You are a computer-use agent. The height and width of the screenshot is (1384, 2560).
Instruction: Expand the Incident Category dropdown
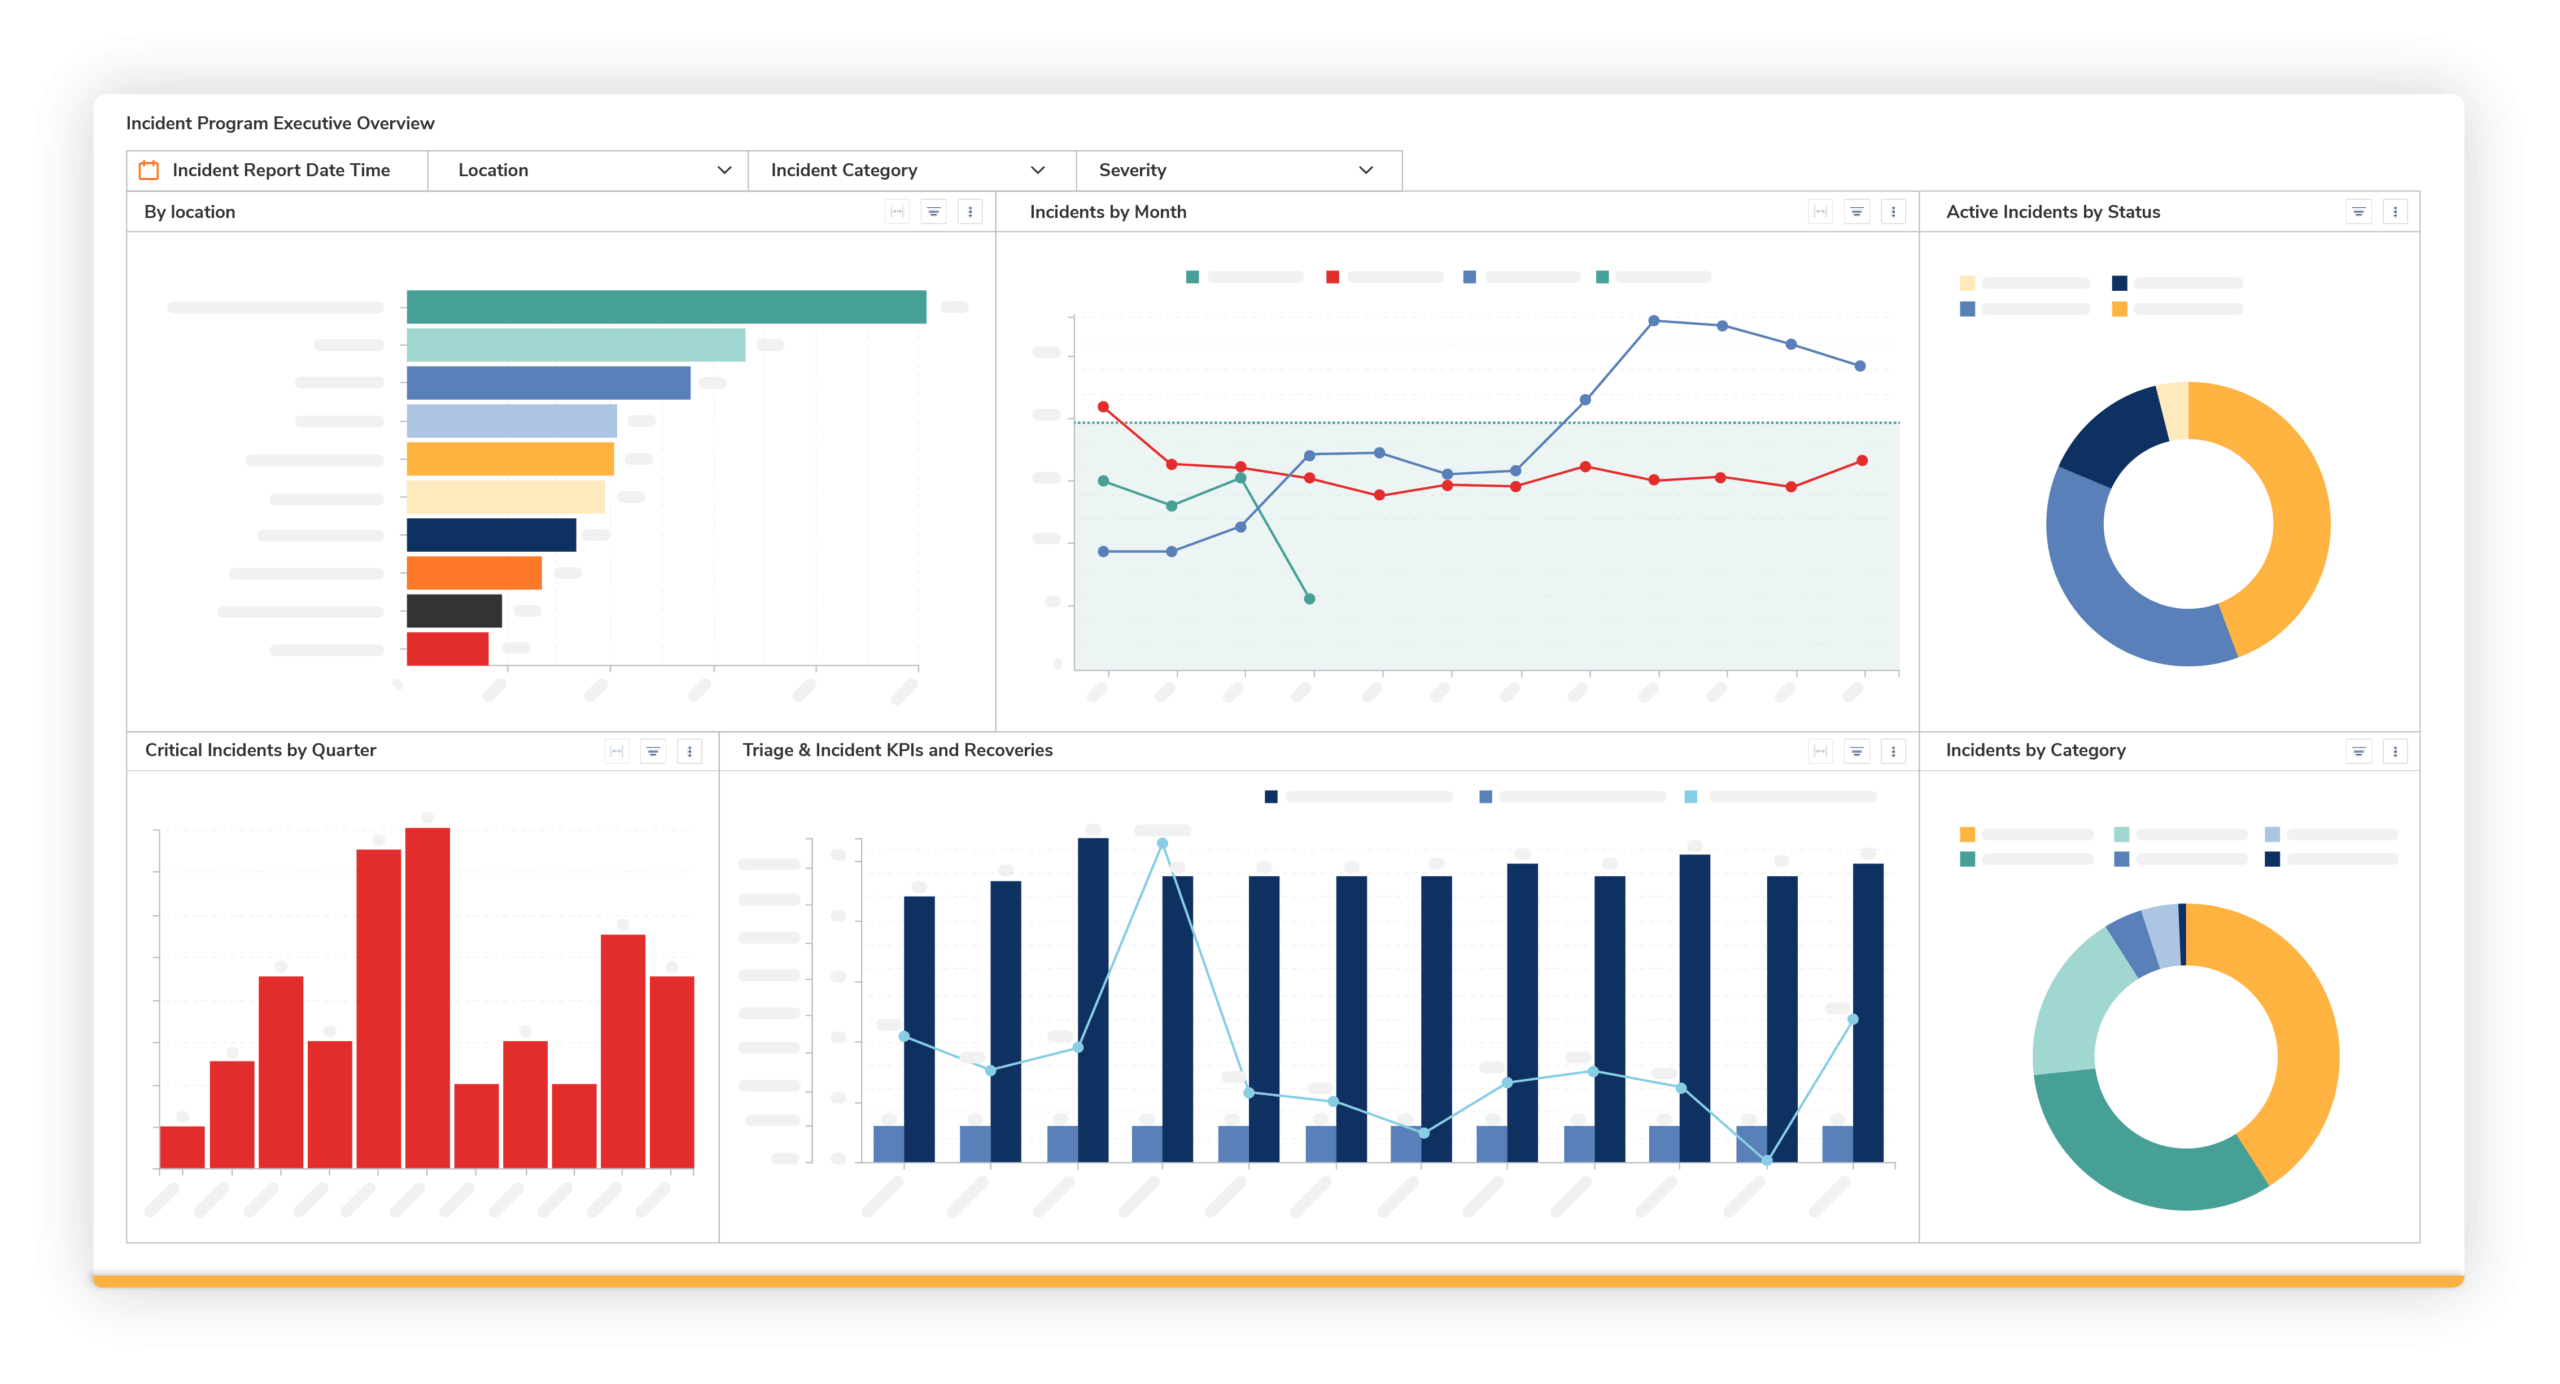[x=1037, y=170]
